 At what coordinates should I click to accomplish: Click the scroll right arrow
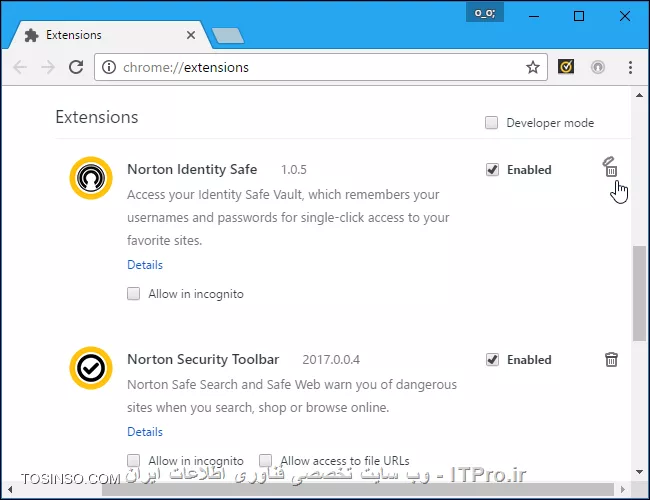click(623, 490)
